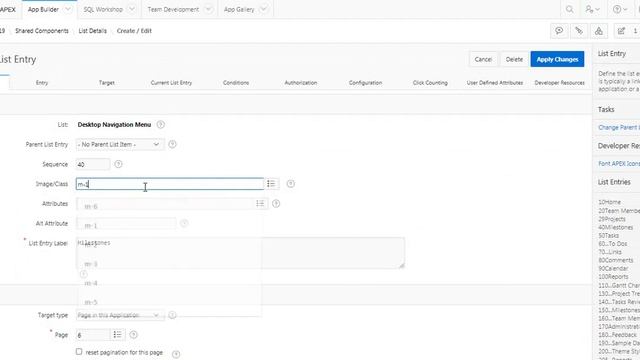Open the Target type dropdown
640x360 pixels.
[120, 315]
